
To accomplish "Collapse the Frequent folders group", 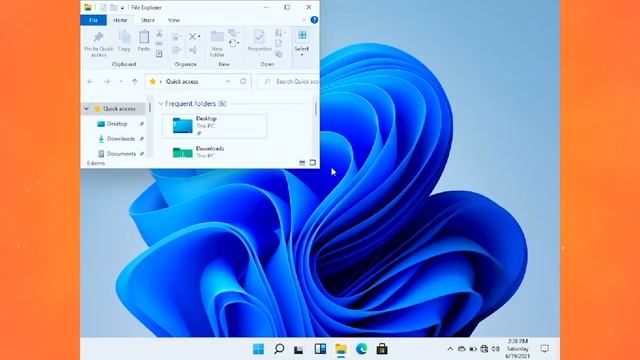I will pyautogui.click(x=161, y=104).
